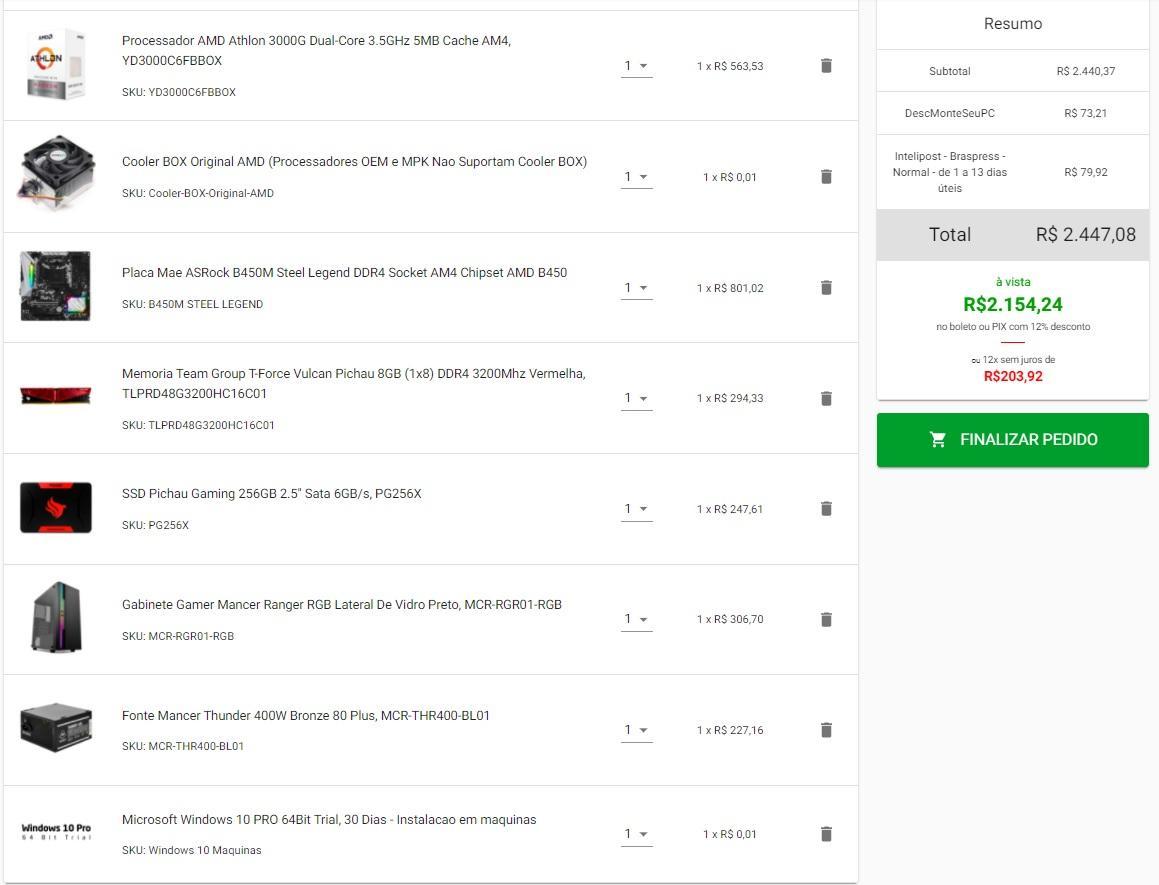This screenshot has width=1159, height=885.
Task: Open Fonte Mancer Thunder 400W product title
Action: tap(306, 715)
